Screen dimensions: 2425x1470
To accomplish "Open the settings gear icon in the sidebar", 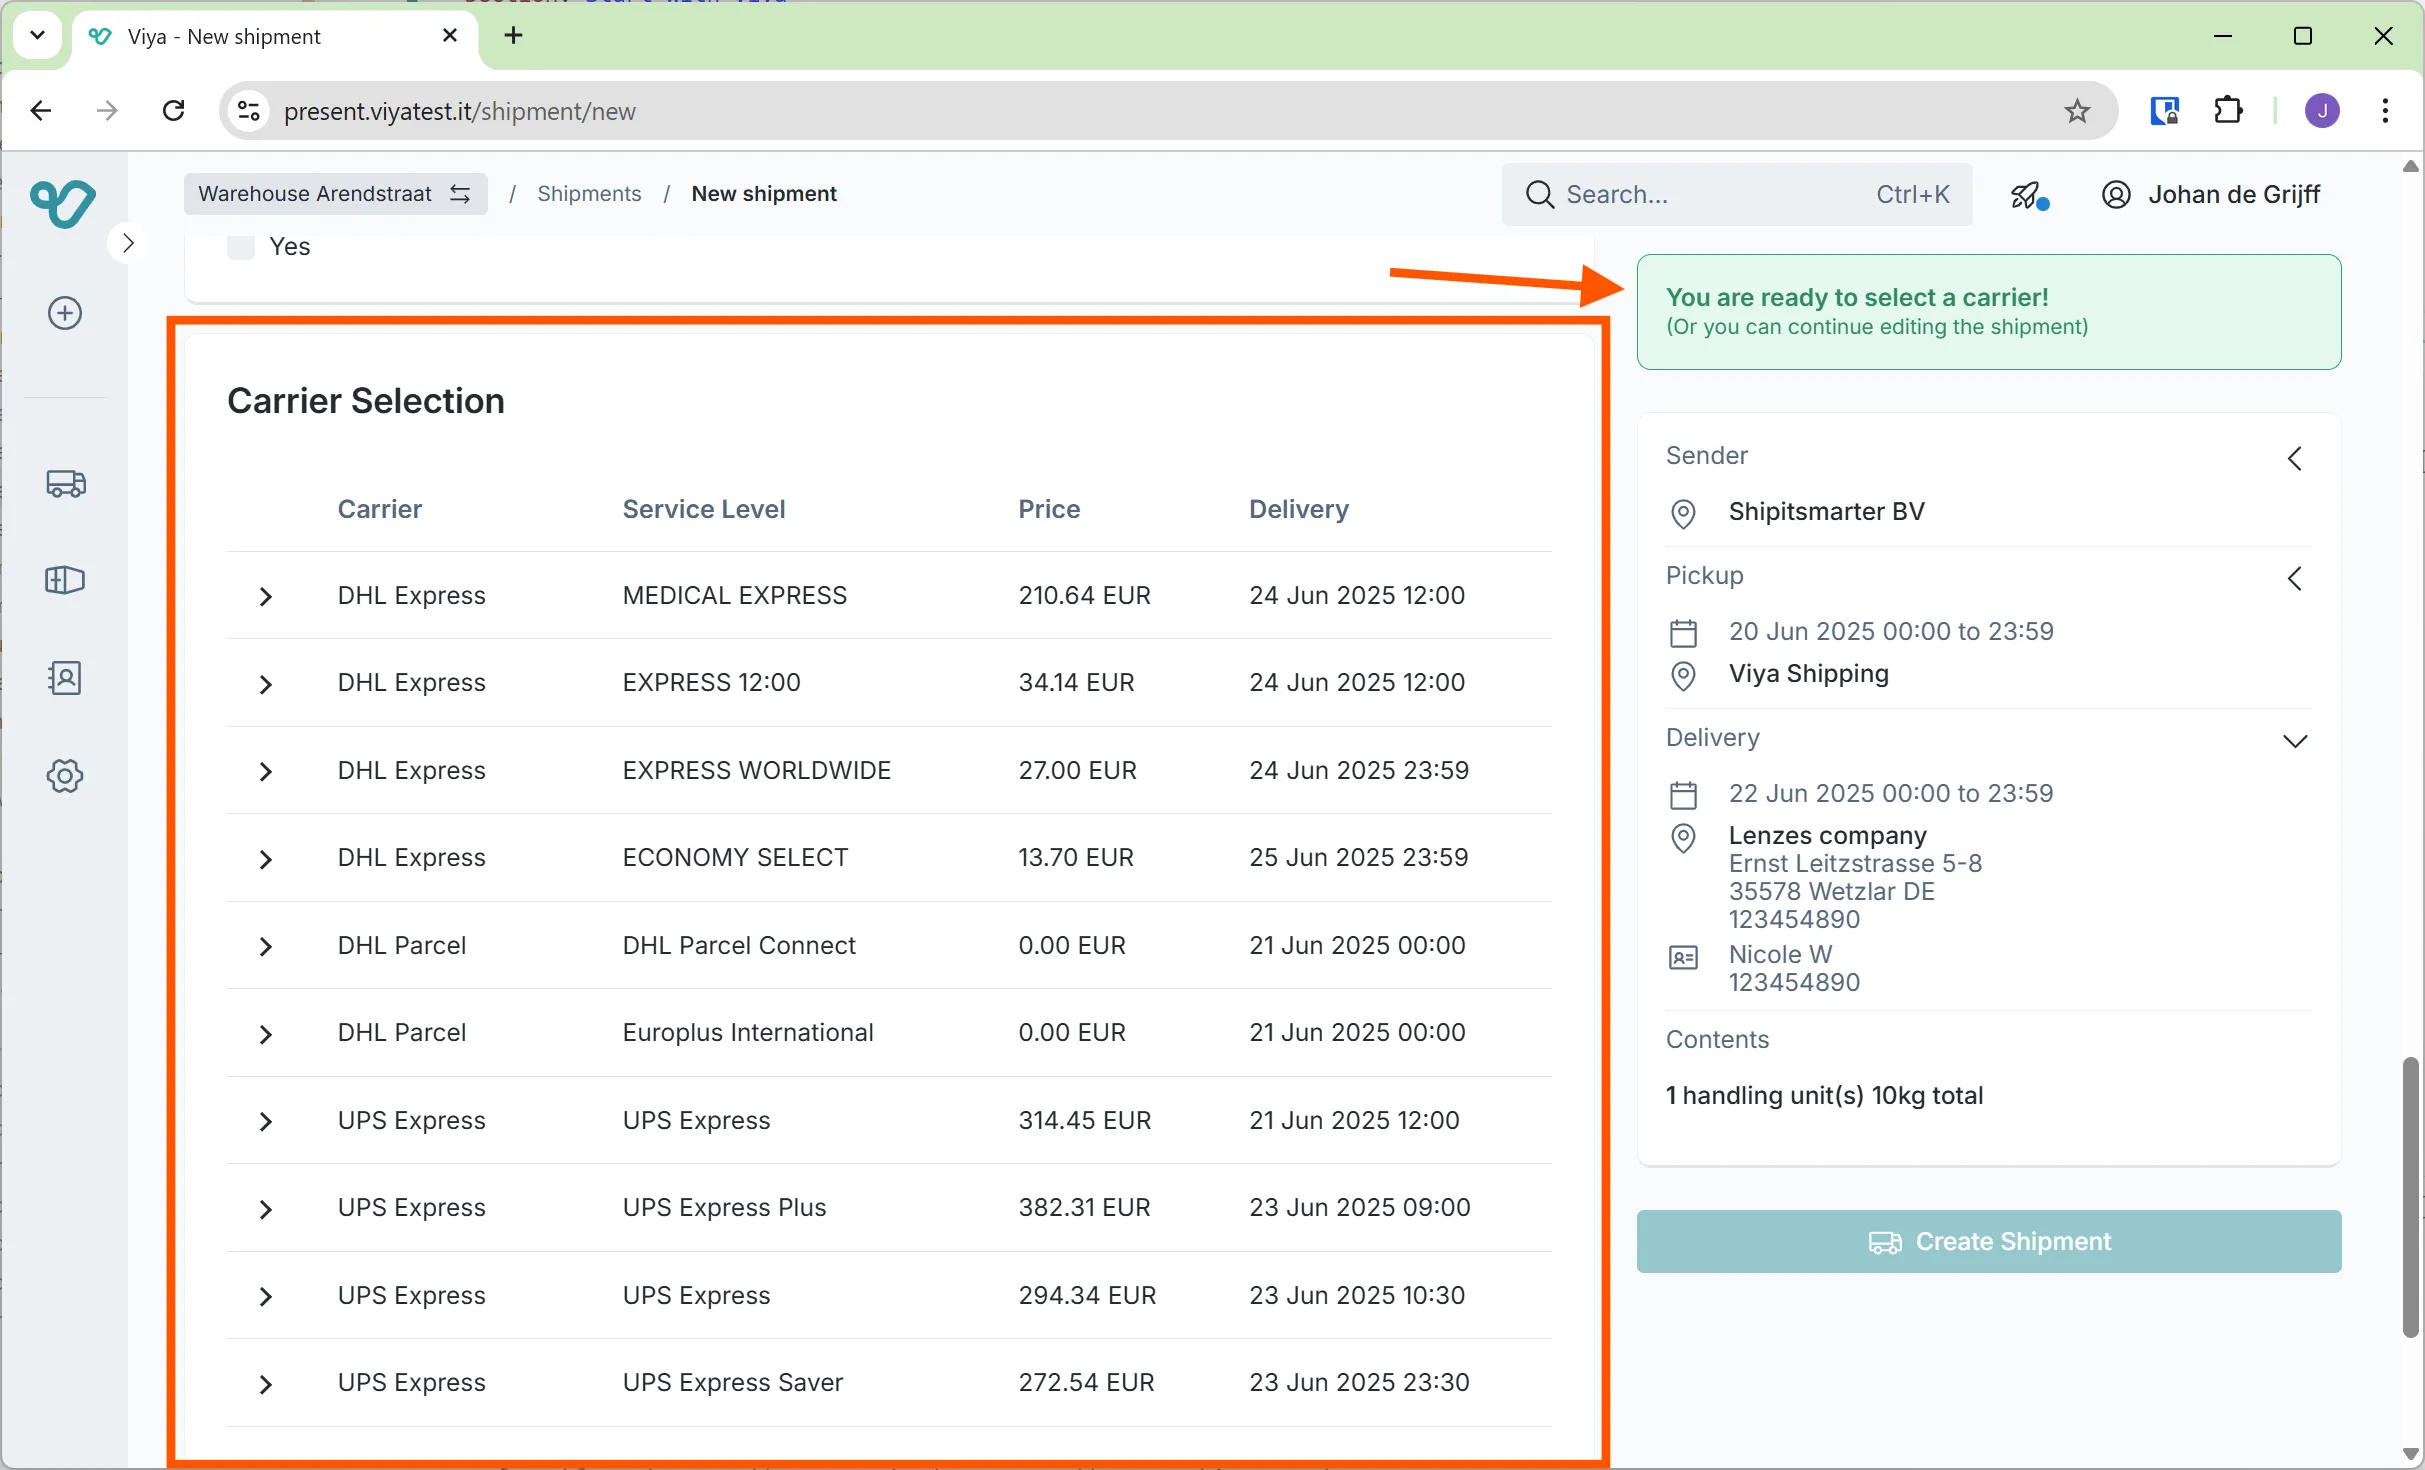I will pyautogui.click(x=65, y=776).
